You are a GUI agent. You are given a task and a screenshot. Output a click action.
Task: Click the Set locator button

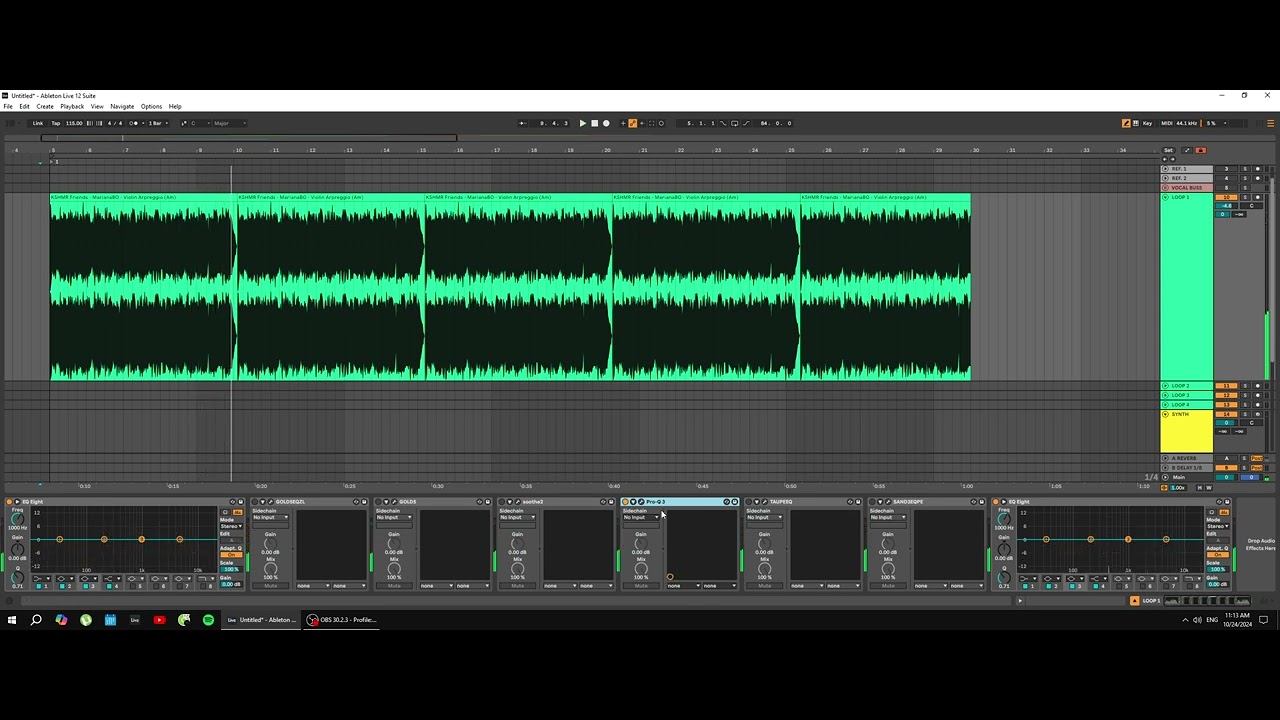(x=1168, y=150)
